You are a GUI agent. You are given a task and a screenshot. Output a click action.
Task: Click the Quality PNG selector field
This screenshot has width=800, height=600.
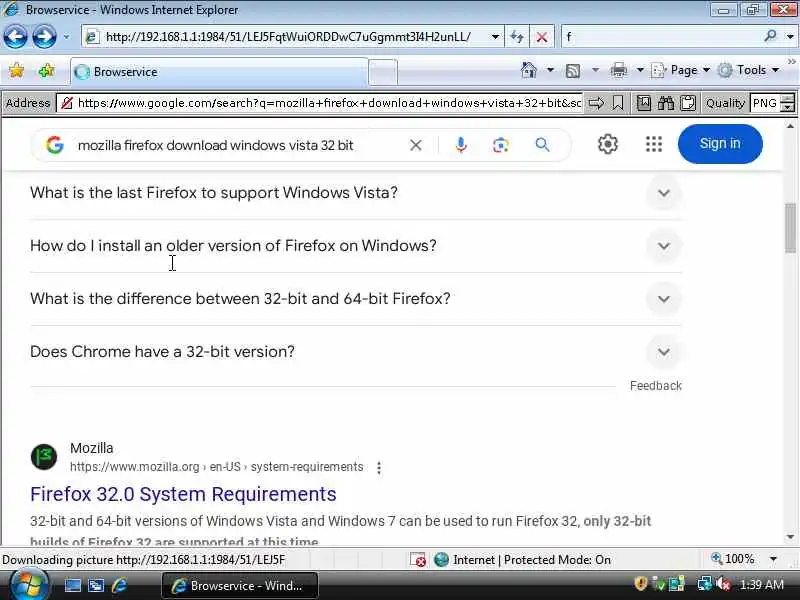click(766, 103)
